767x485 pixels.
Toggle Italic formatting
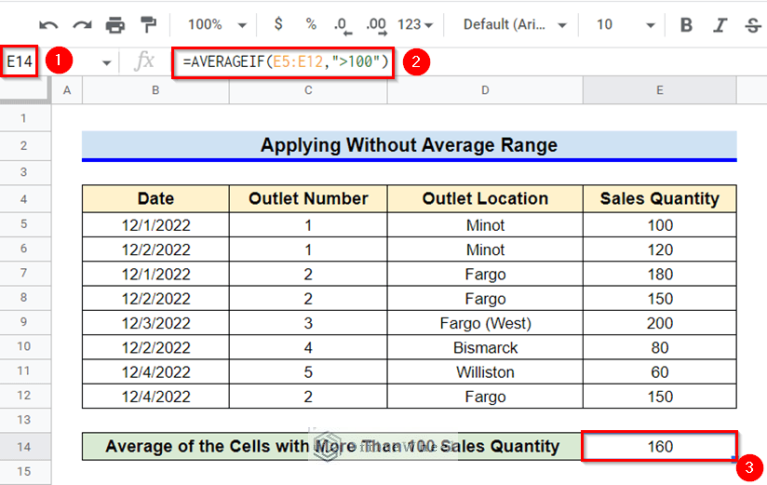pos(720,24)
